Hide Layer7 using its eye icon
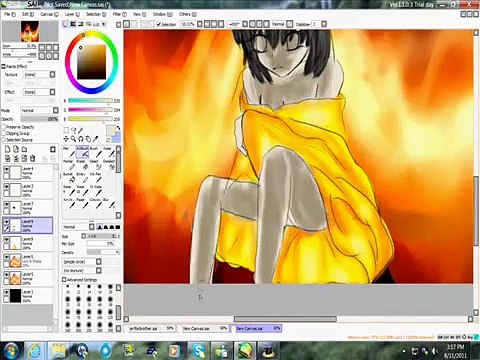Screen dimensions: 480x360 click(x=6, y=204)
